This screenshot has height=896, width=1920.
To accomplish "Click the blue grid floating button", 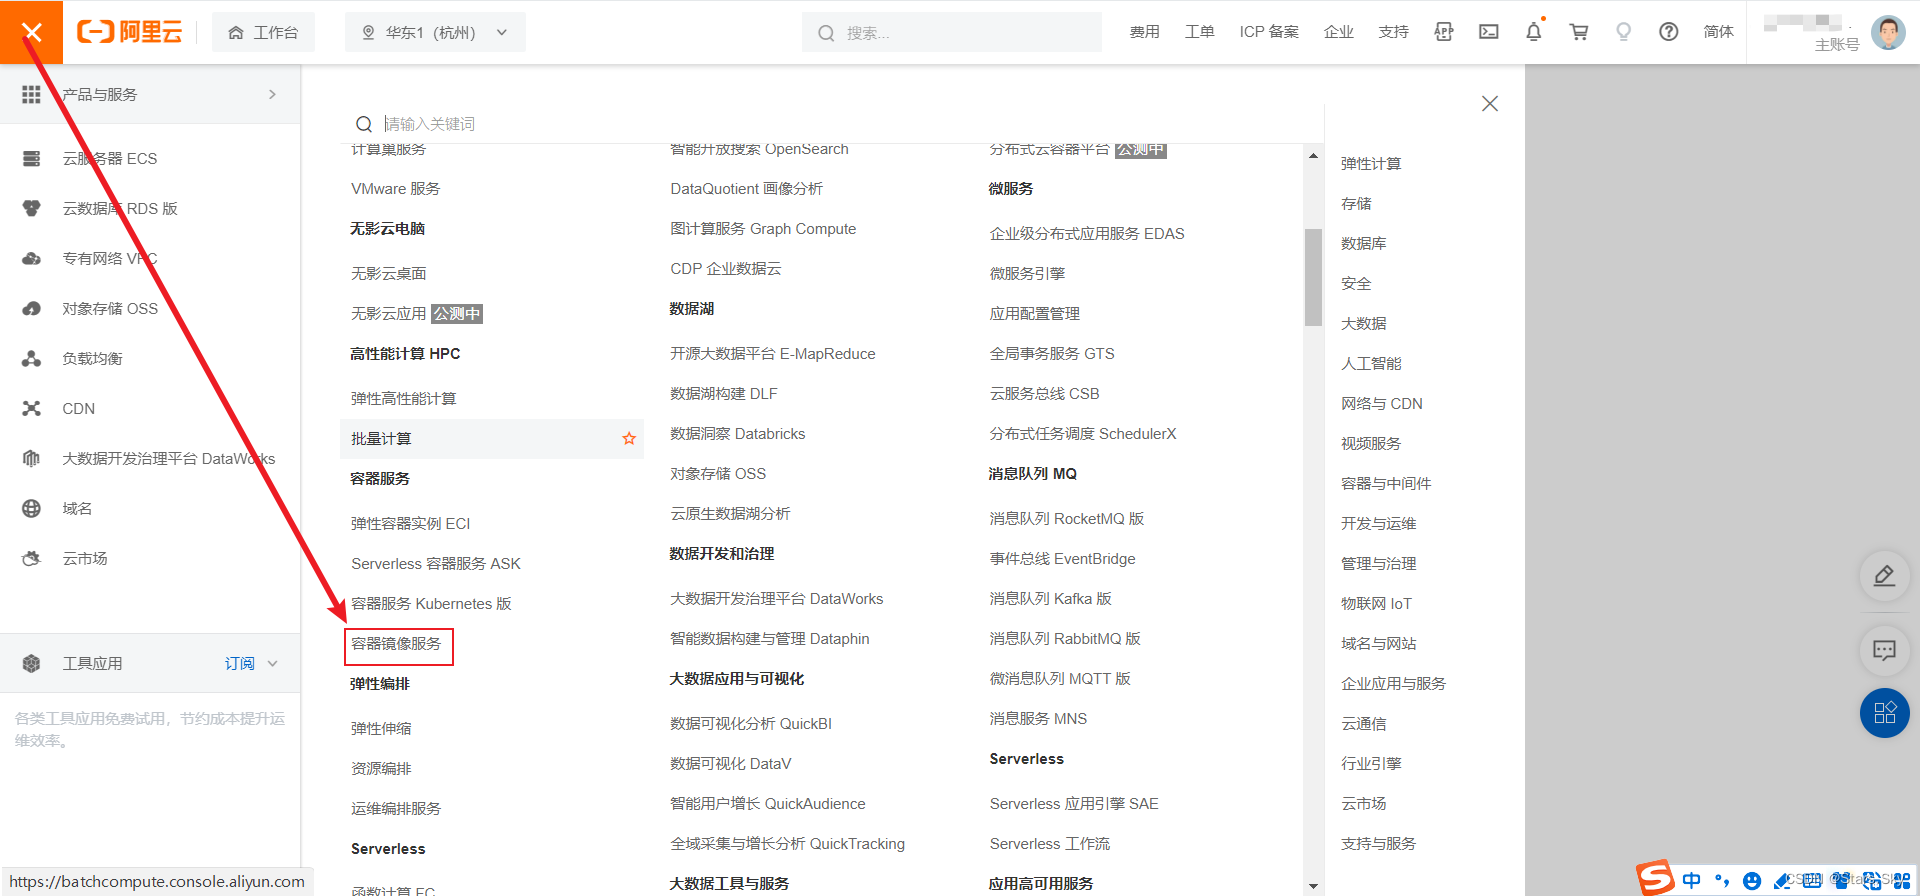I will pos(1884,713).
